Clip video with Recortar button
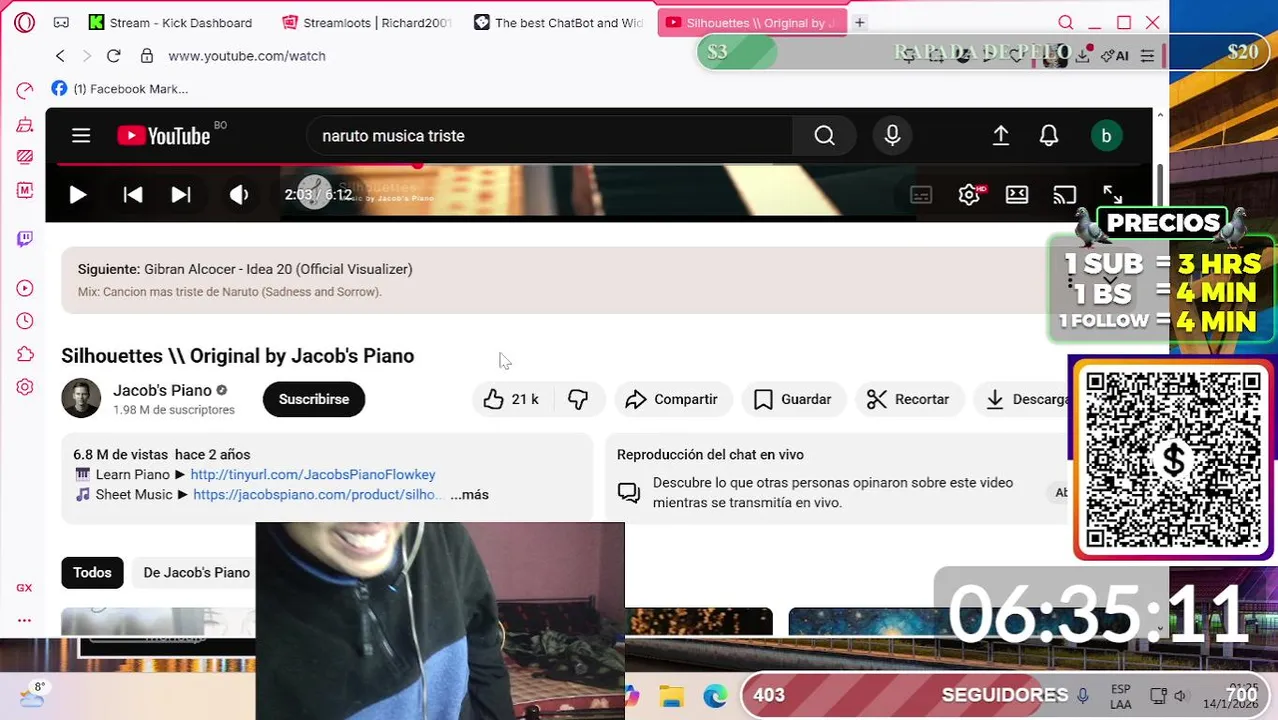 coord(908,399)
